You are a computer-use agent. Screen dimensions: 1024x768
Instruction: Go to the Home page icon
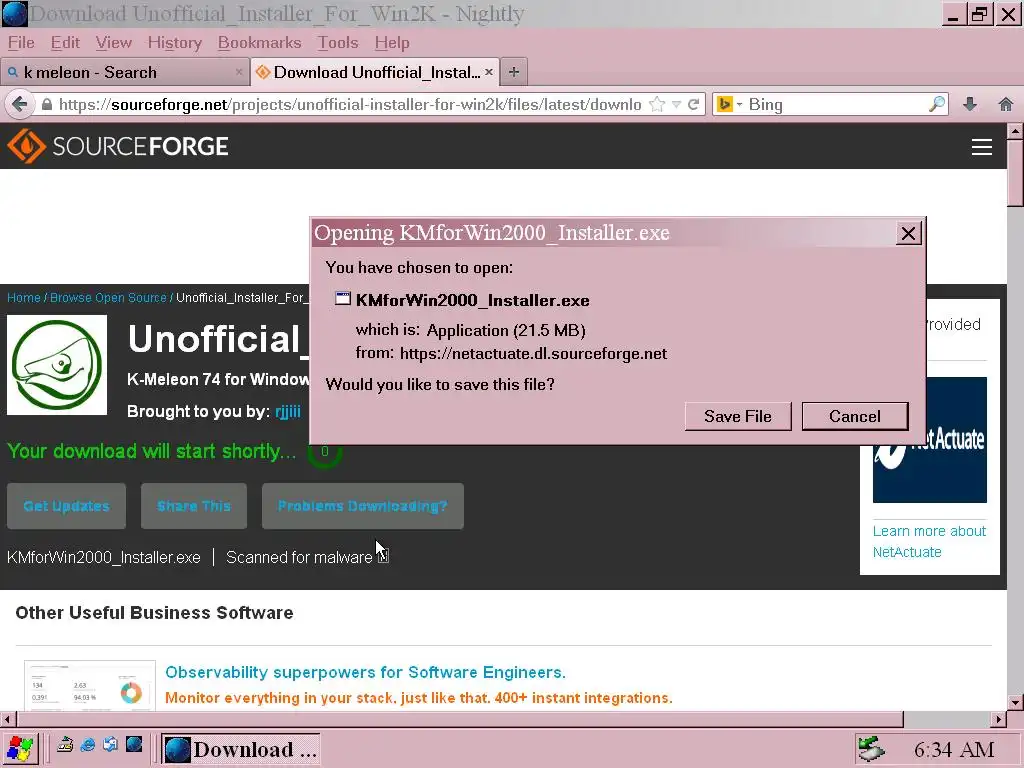tap(1006, 104)
